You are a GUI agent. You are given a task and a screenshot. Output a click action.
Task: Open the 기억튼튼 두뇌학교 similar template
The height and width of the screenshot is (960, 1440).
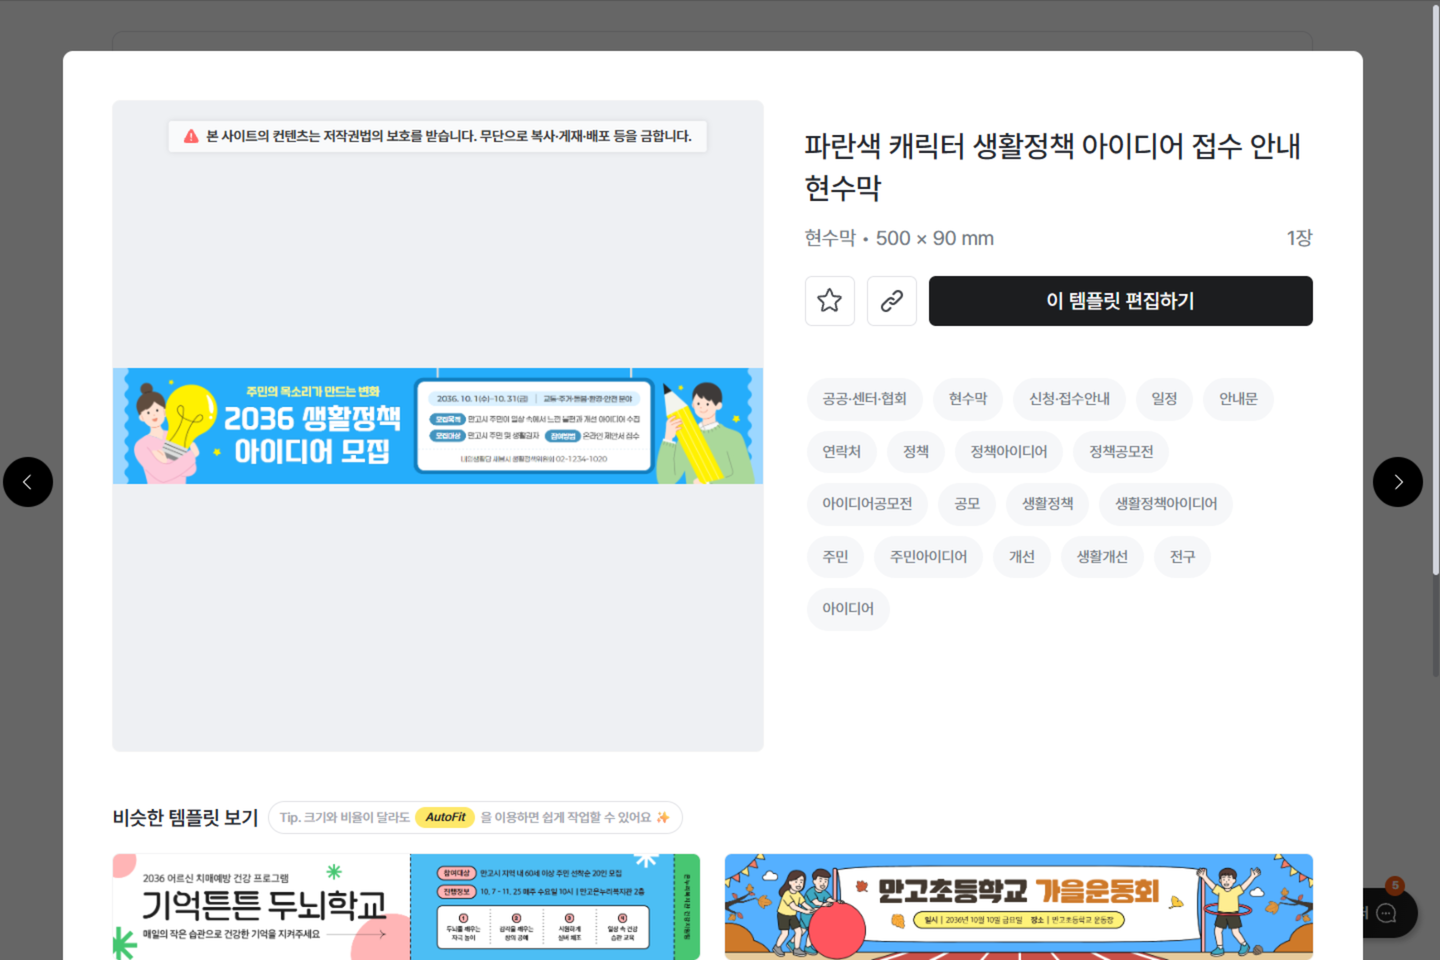point(406,907)
